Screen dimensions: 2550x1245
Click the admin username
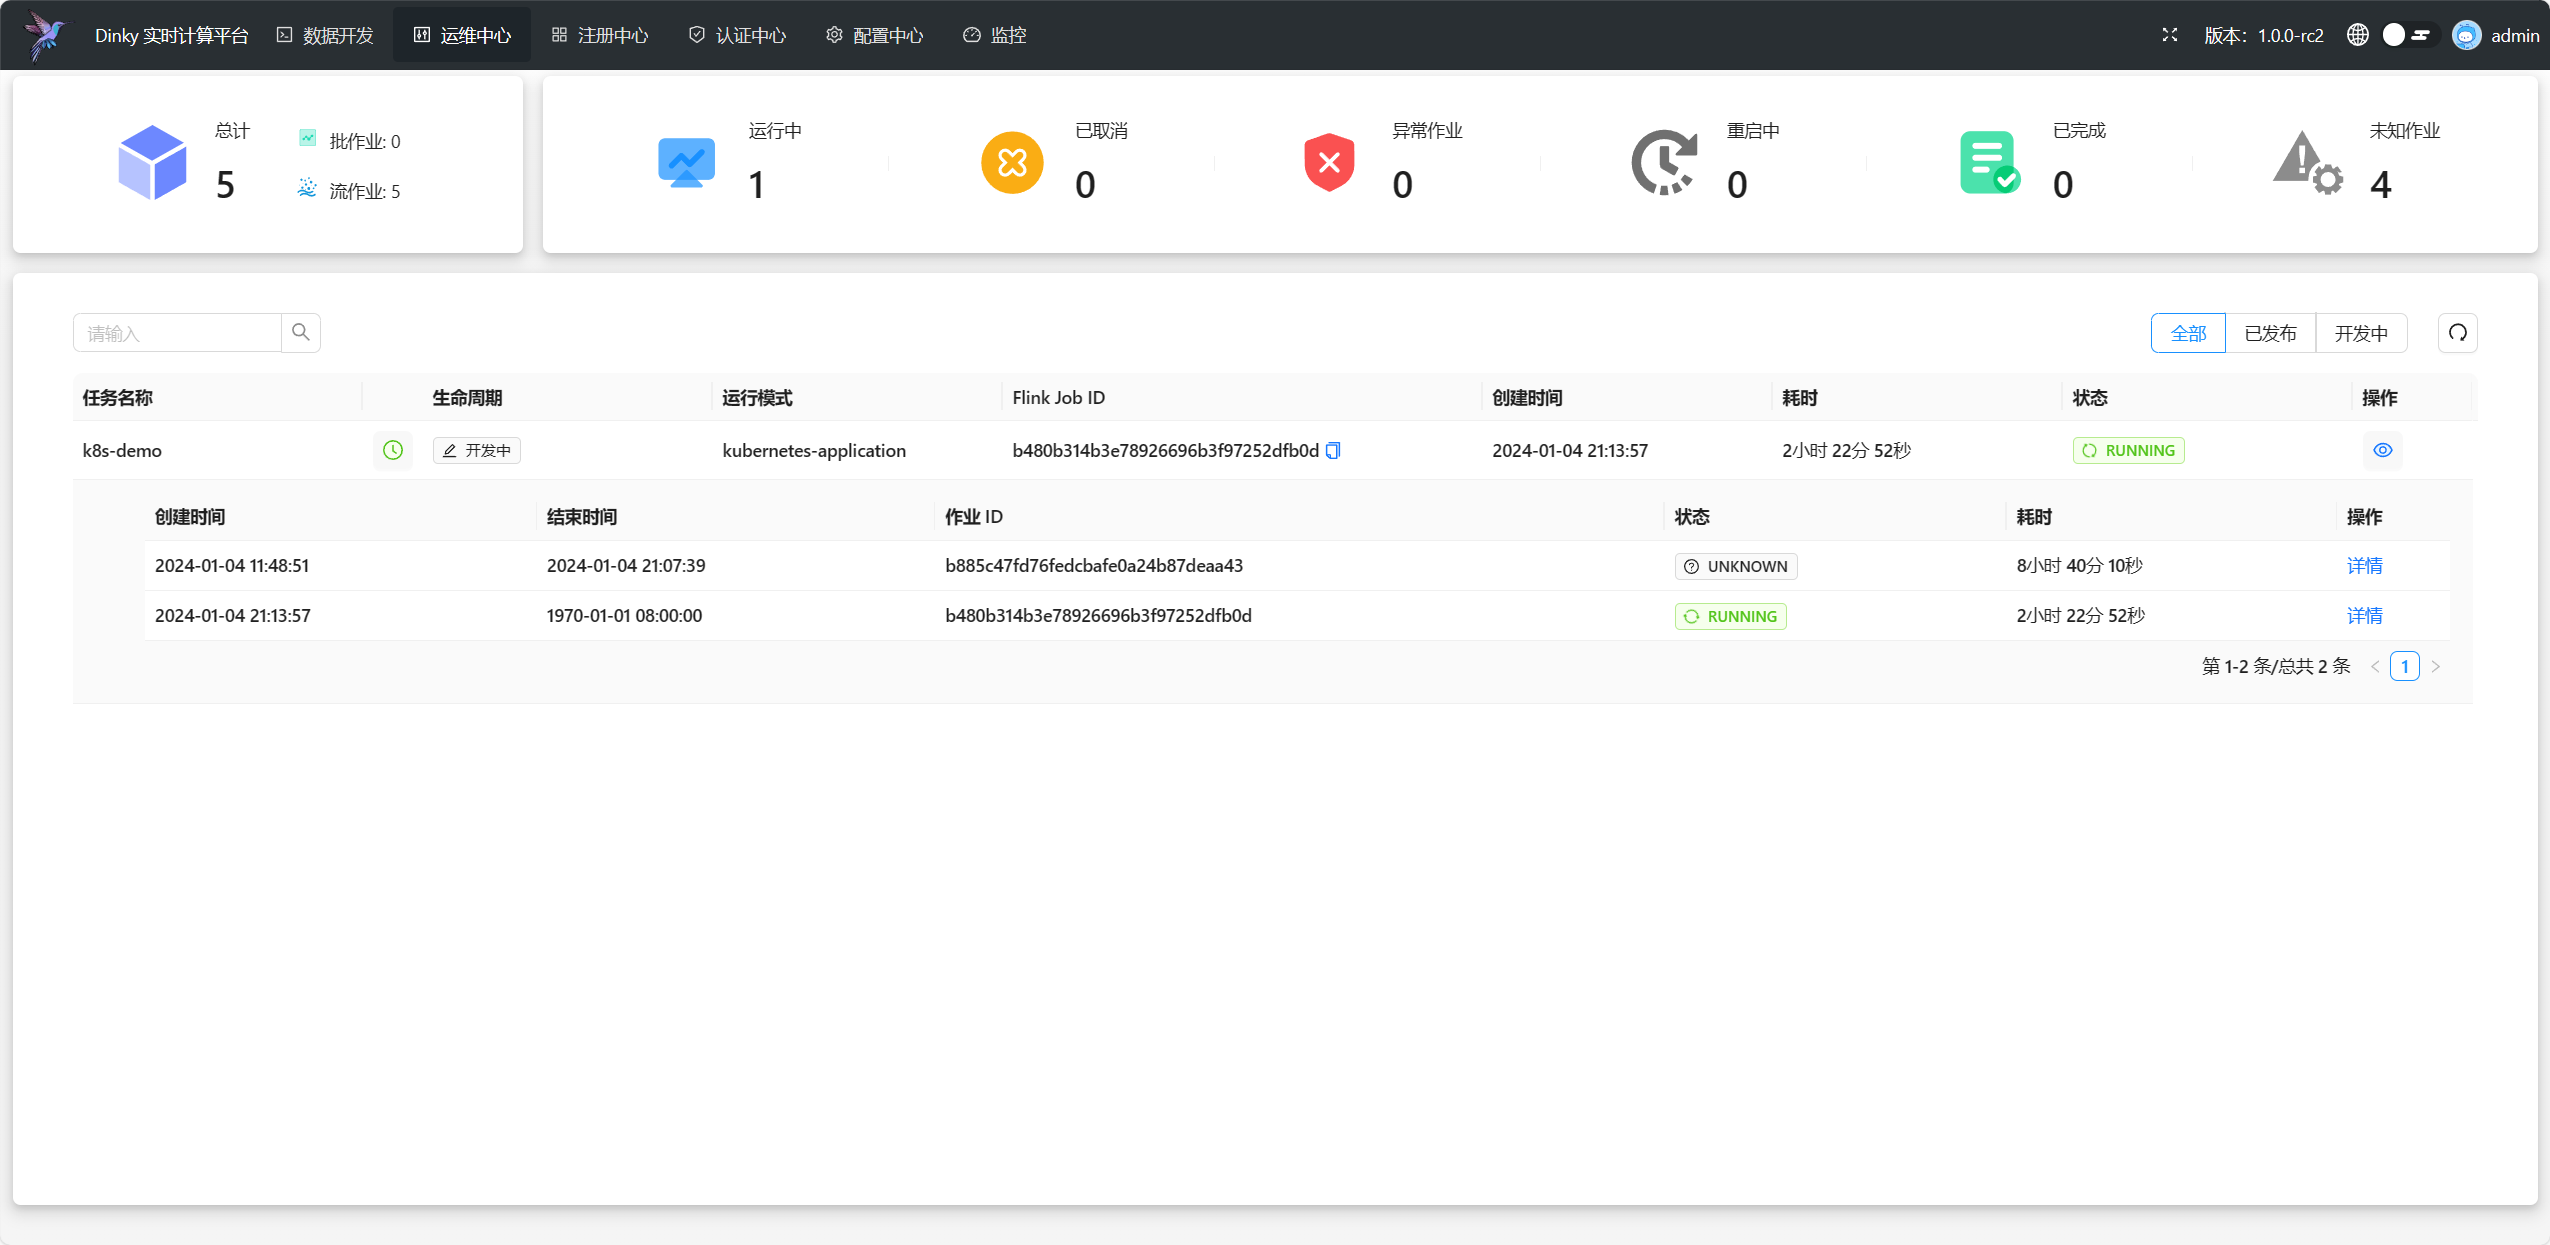2515,35
